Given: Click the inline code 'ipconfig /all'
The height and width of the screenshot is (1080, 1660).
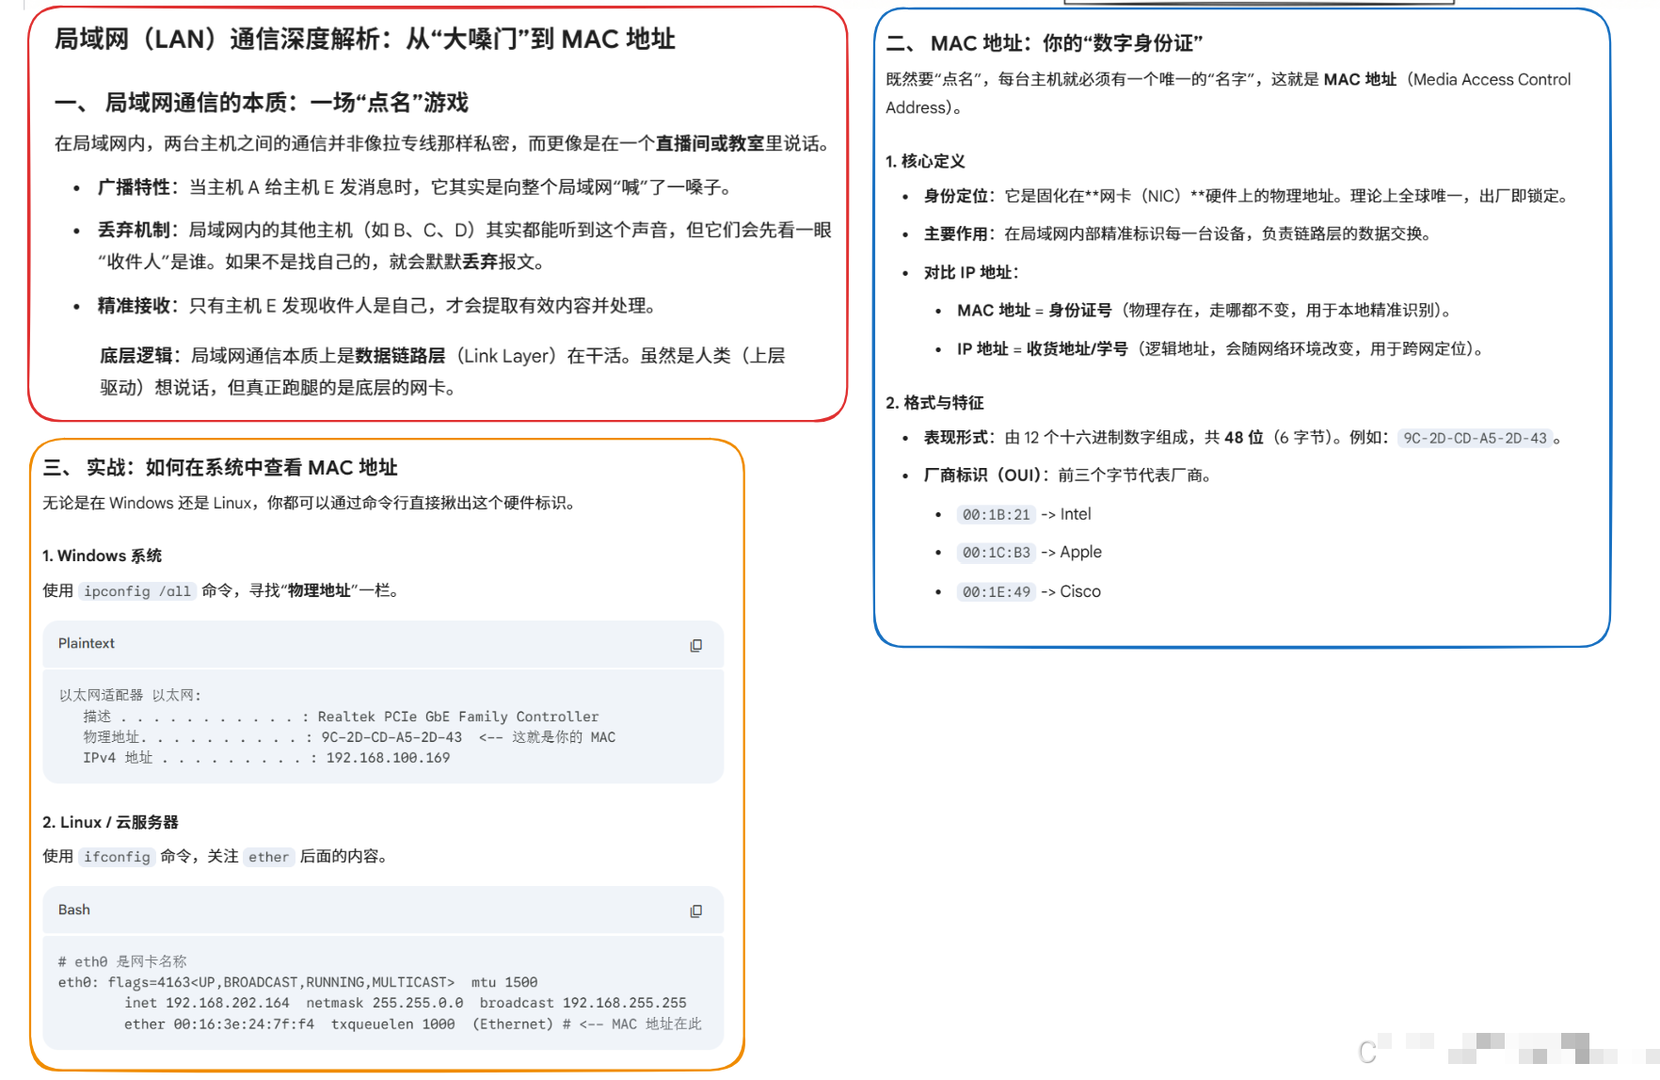Looking at the screenshot, I should point(137,591).
